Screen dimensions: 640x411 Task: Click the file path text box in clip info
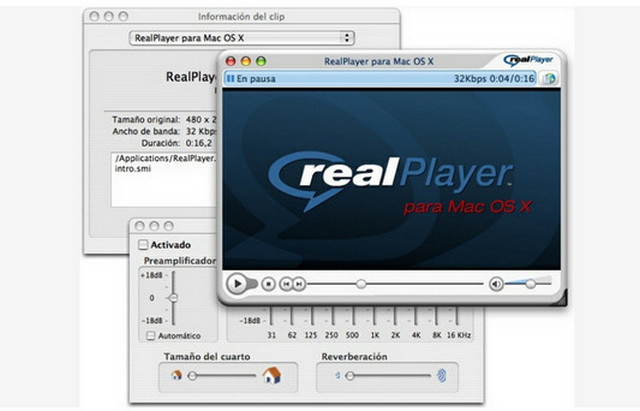point(164,180)
